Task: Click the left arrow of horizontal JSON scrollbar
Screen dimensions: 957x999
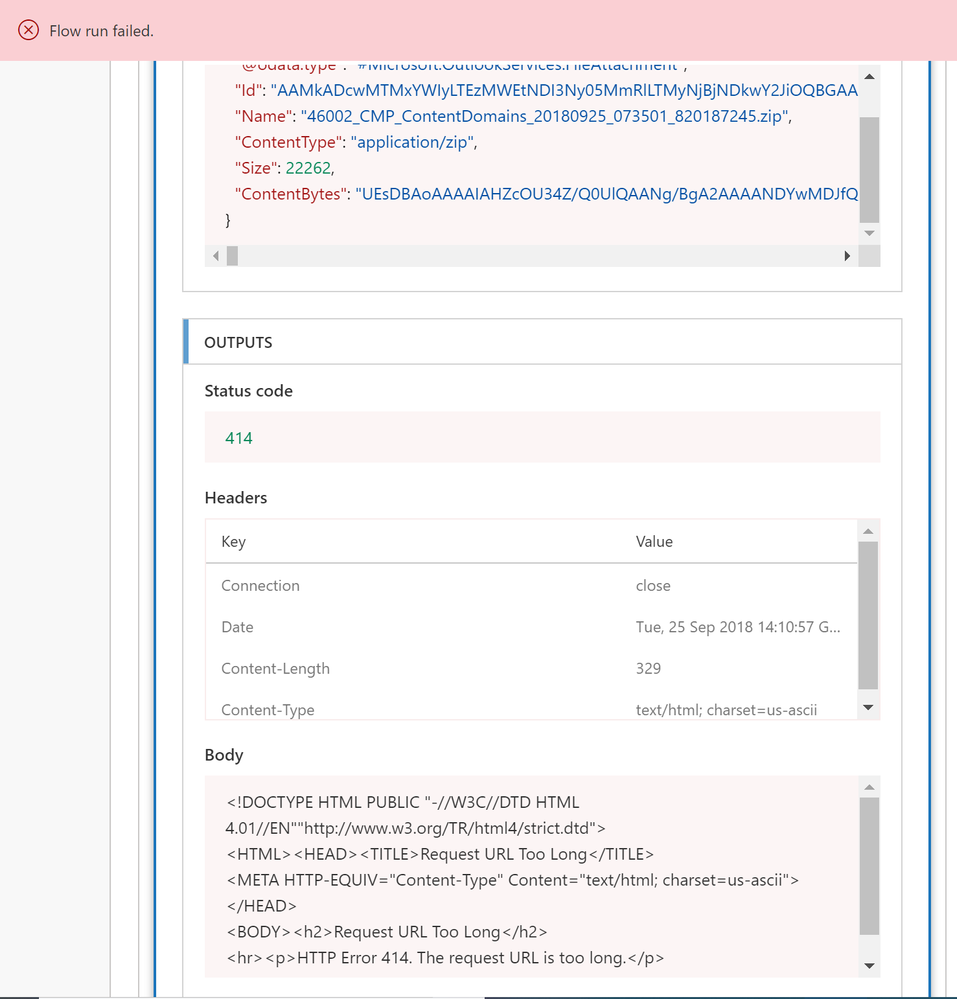Action: [215, 256]
